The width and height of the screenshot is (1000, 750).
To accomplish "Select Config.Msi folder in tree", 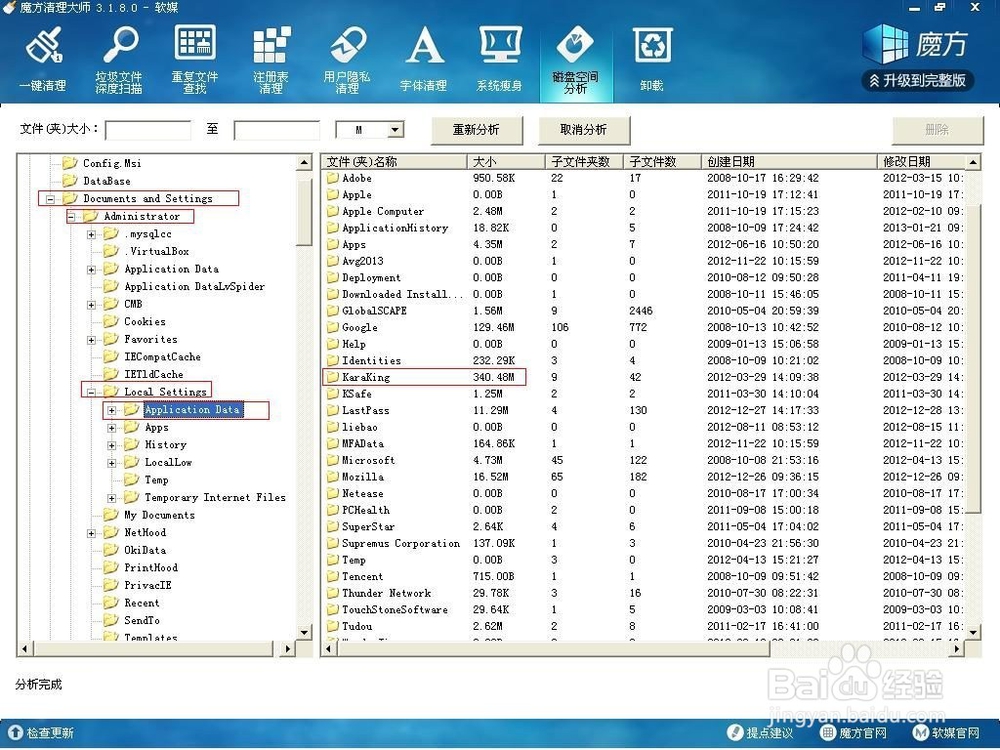I will click(112, 163).
